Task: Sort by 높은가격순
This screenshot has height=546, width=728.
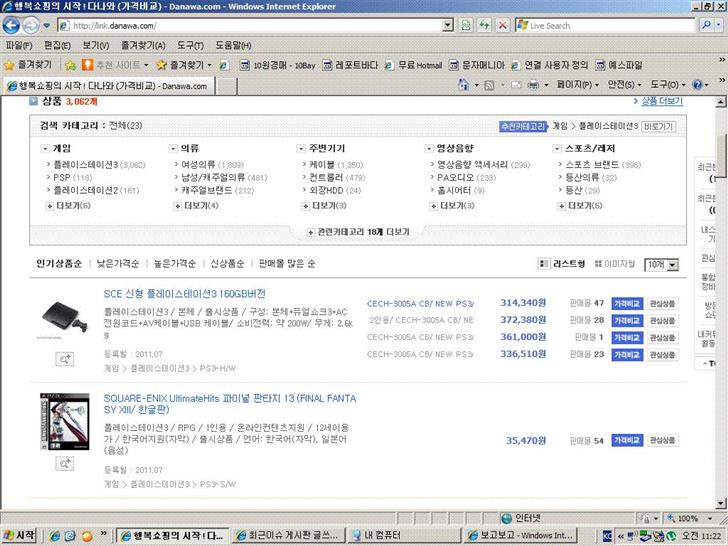Action: click(175, 264)
